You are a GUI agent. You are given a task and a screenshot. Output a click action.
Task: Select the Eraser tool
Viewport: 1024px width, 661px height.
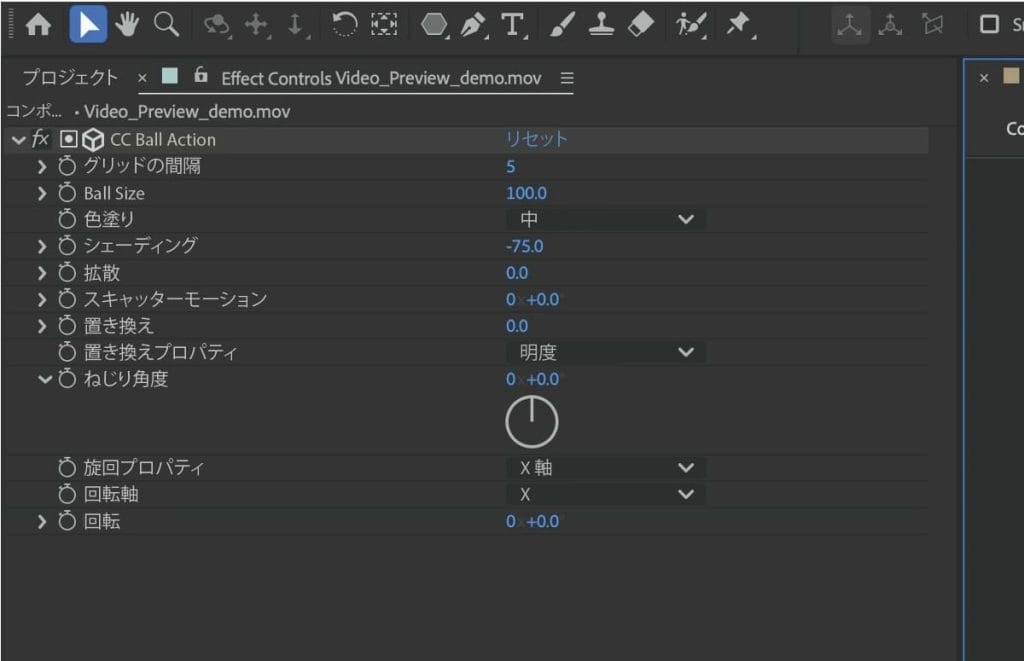(x=640, y=25)
